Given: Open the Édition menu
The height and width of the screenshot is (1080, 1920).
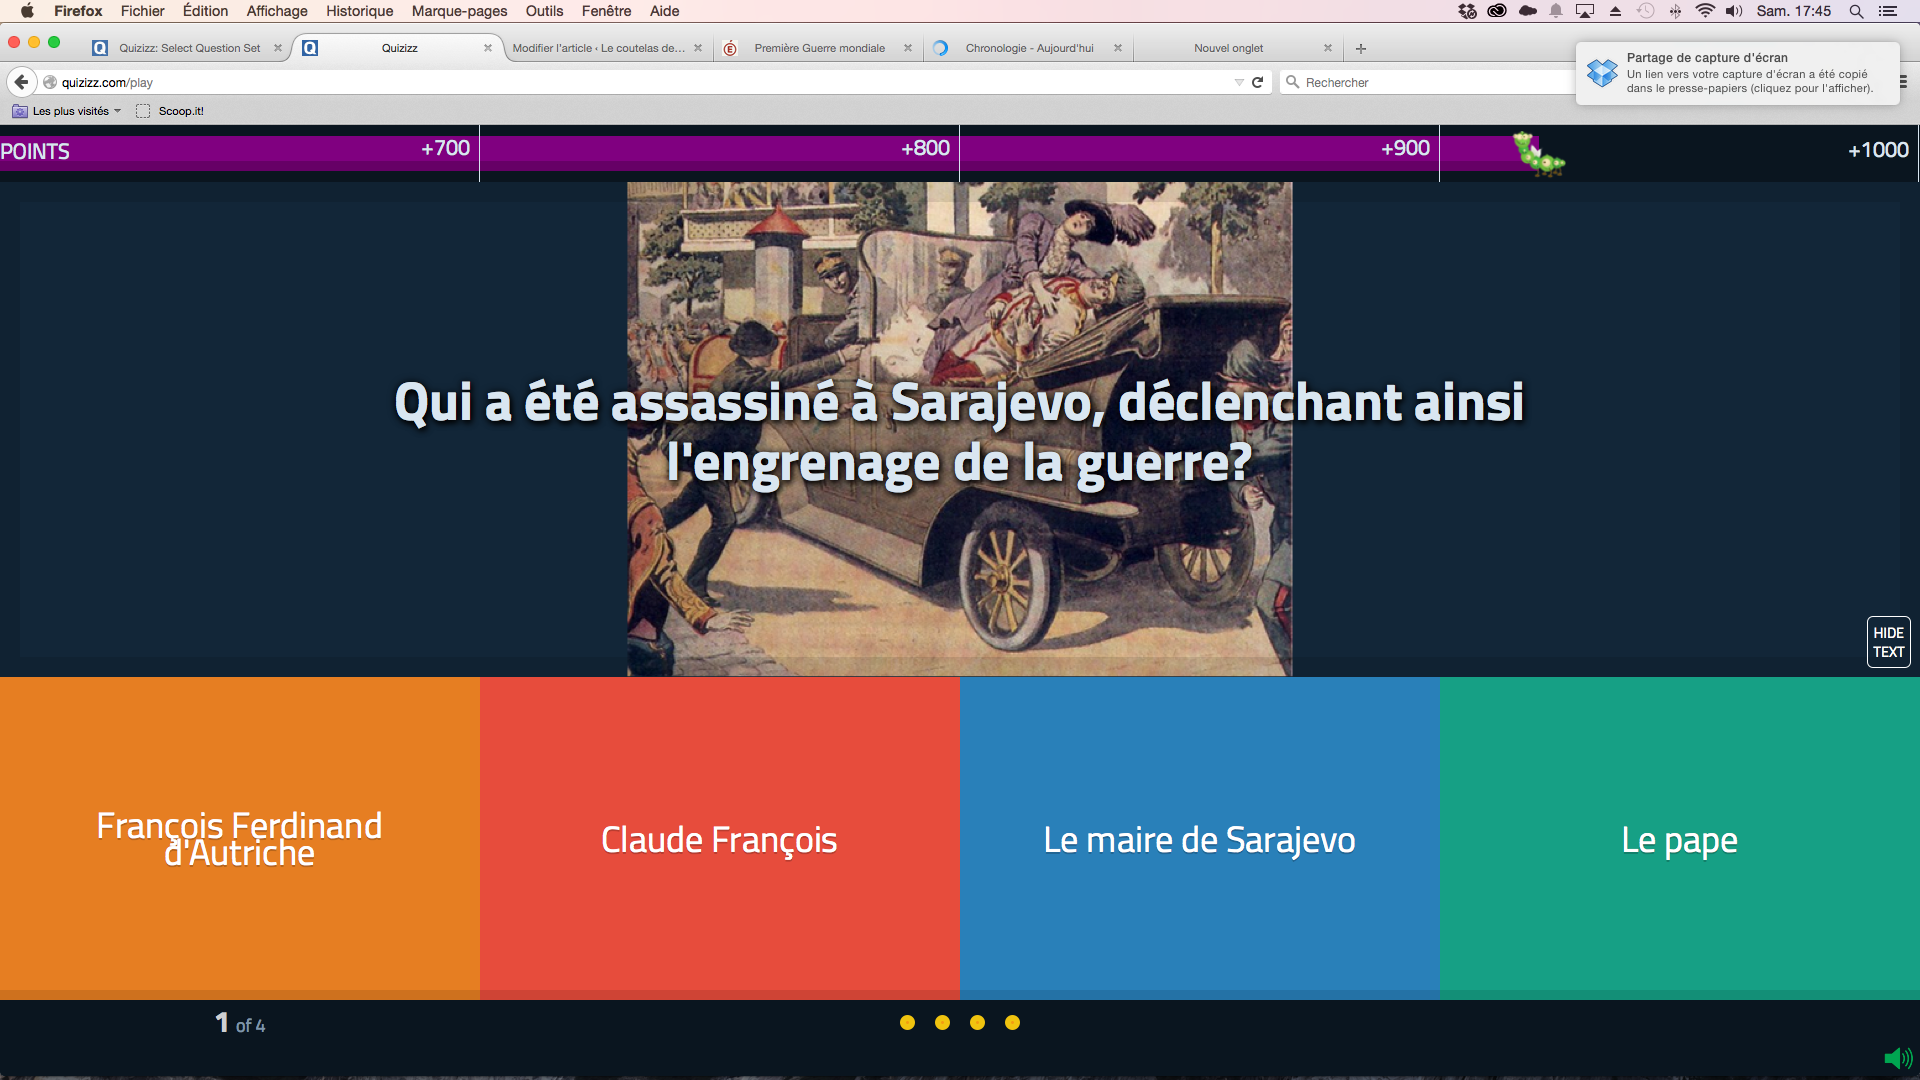Looking at the screenshot, I should click(205, 11).
